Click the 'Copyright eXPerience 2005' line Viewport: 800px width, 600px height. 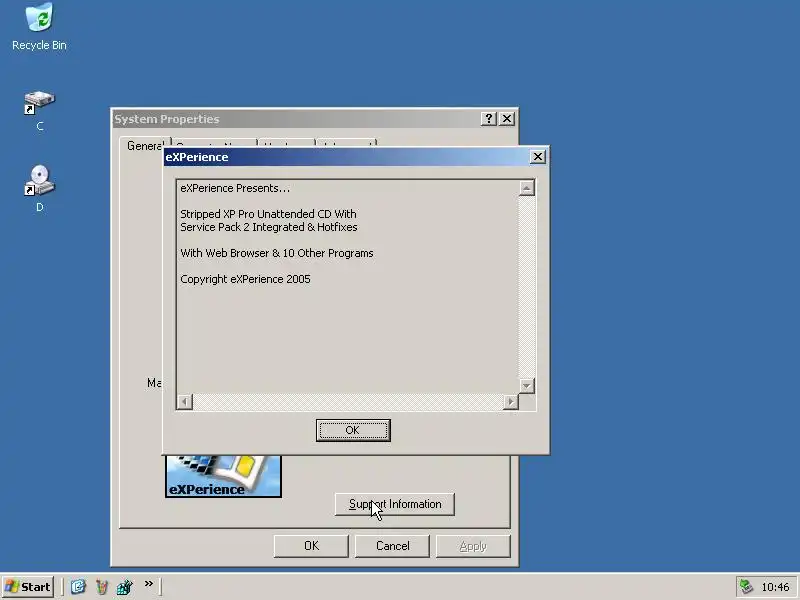click(x=245, y=279)
